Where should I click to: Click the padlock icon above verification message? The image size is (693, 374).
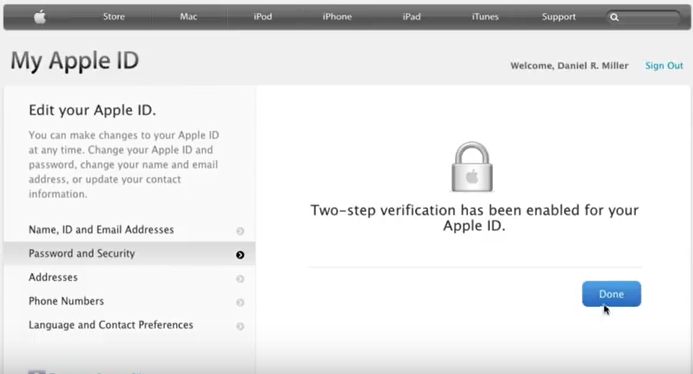point(472,167)
